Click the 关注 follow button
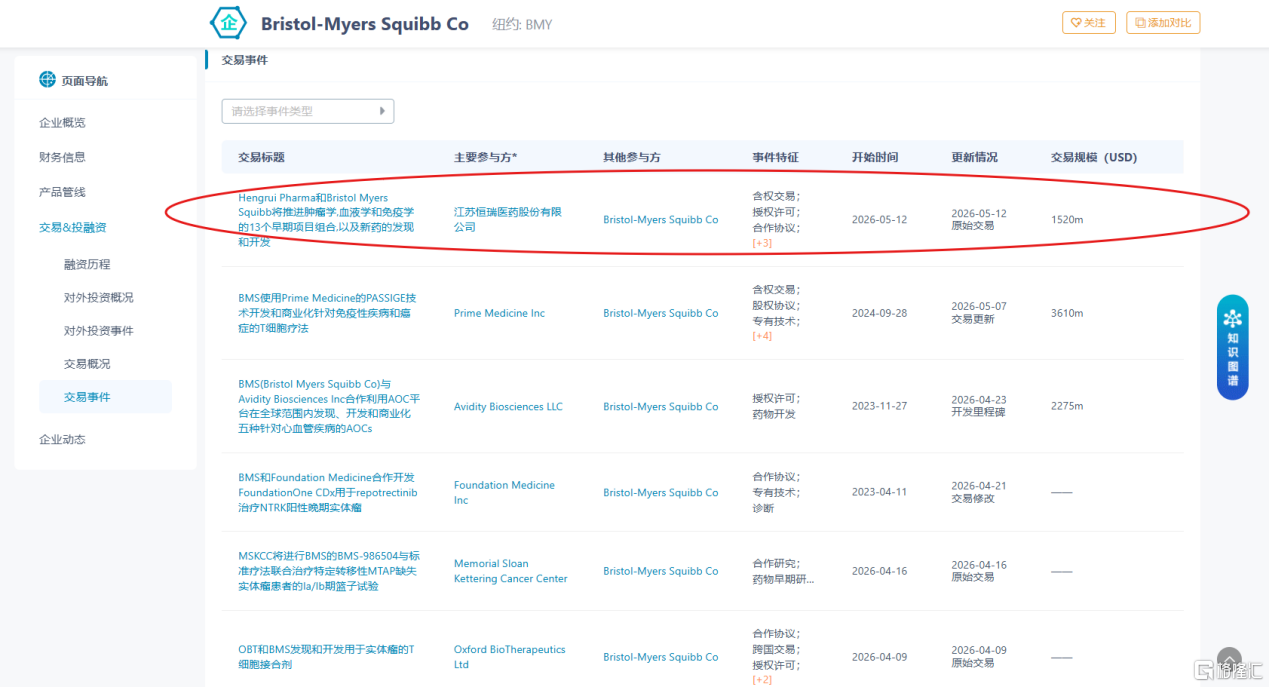Image resolution: width=1269 pixels, height=687 pixels. coord(1089,23)
